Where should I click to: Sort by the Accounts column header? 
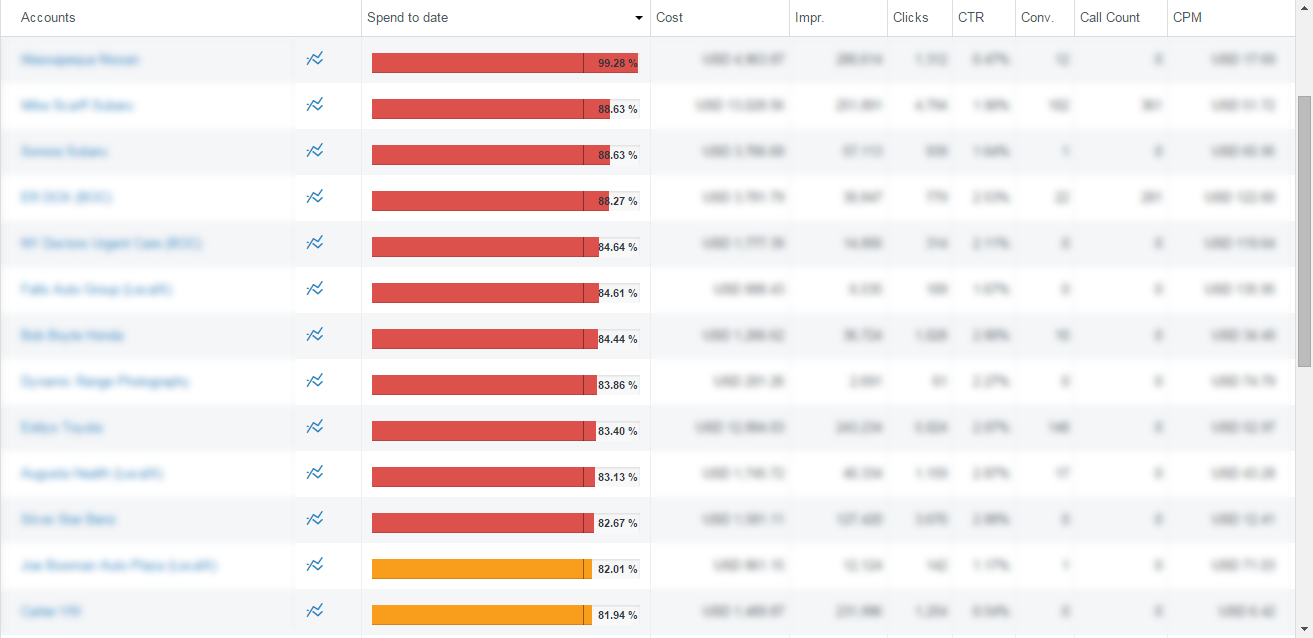pos(48,17)
